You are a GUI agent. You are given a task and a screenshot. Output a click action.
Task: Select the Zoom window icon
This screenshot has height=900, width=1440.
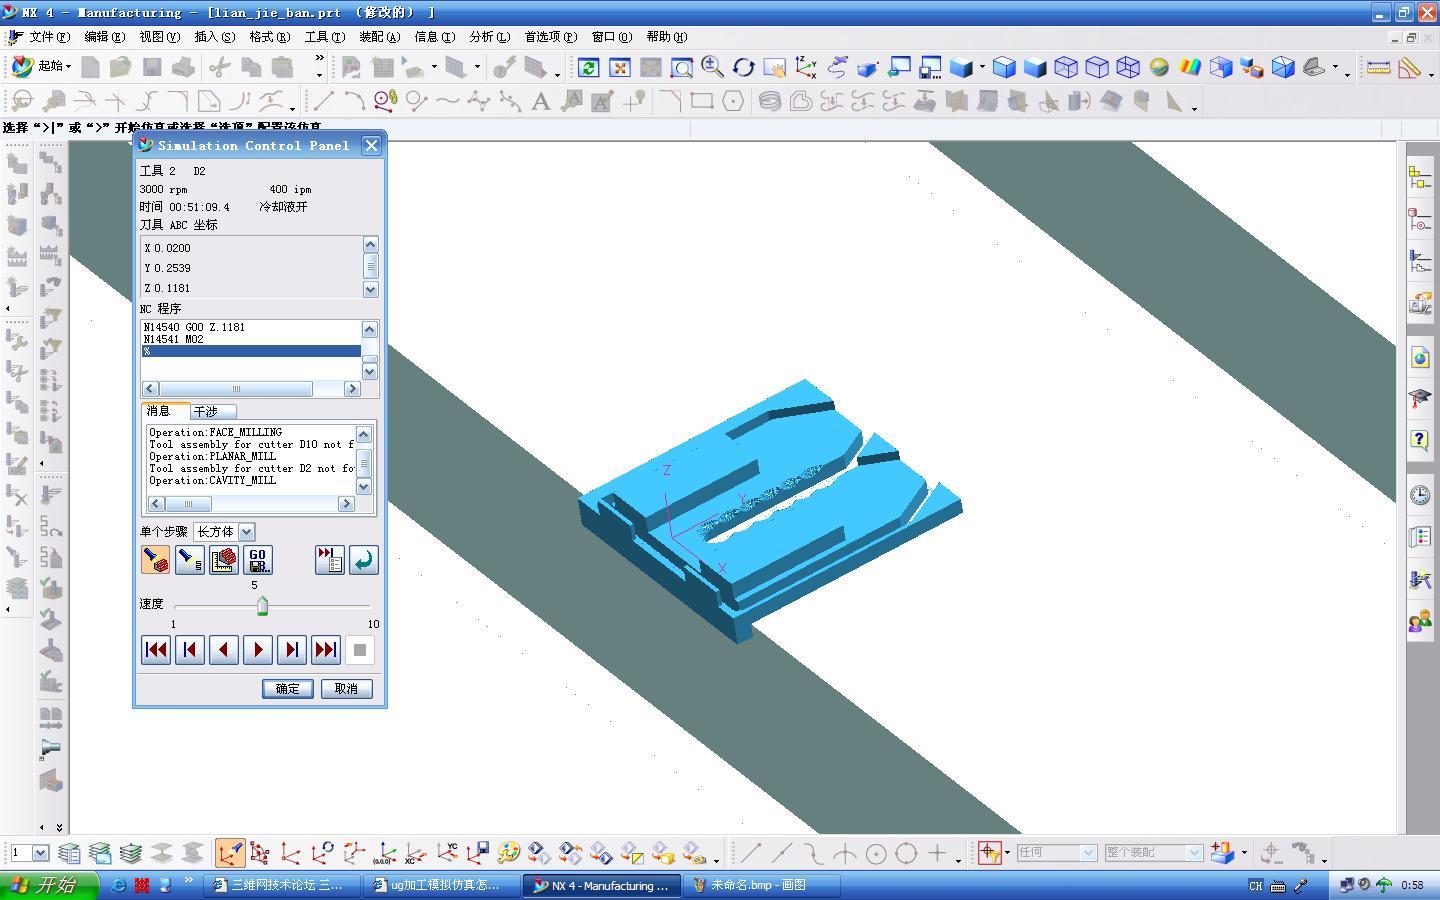pyautogui.click(x=682, y=67)
